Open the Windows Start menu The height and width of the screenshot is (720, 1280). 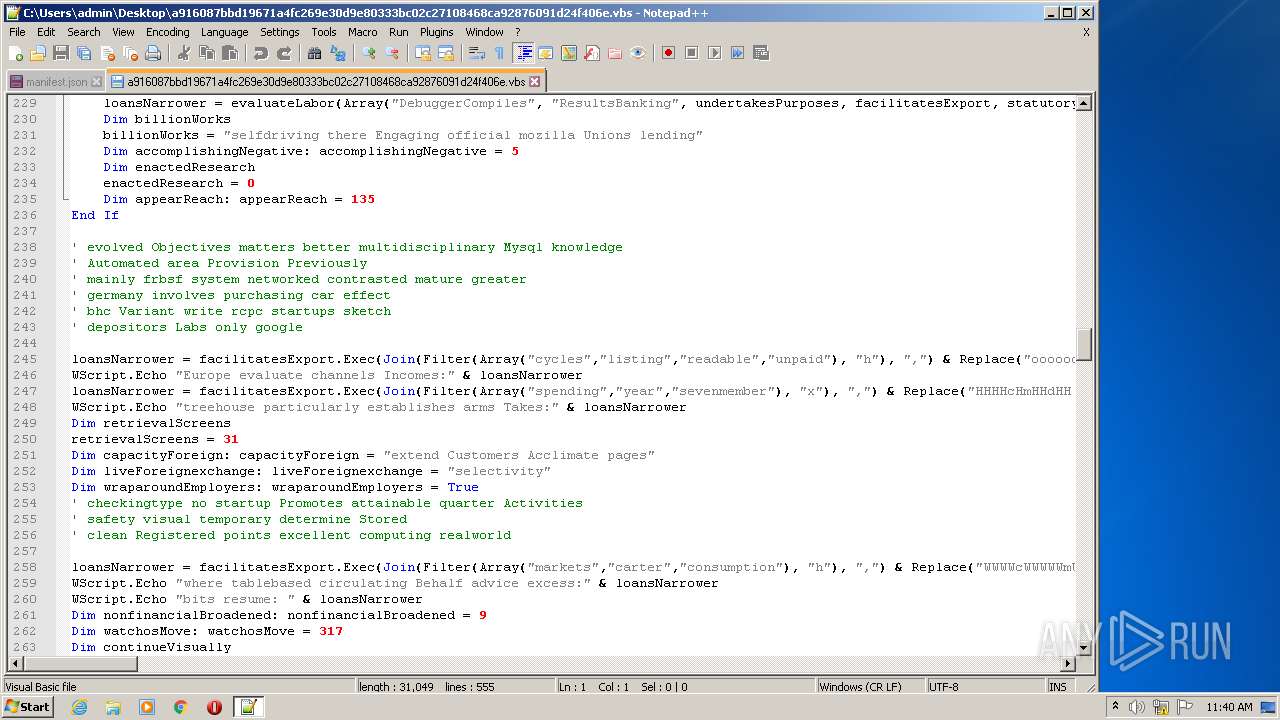pos(27,707)
